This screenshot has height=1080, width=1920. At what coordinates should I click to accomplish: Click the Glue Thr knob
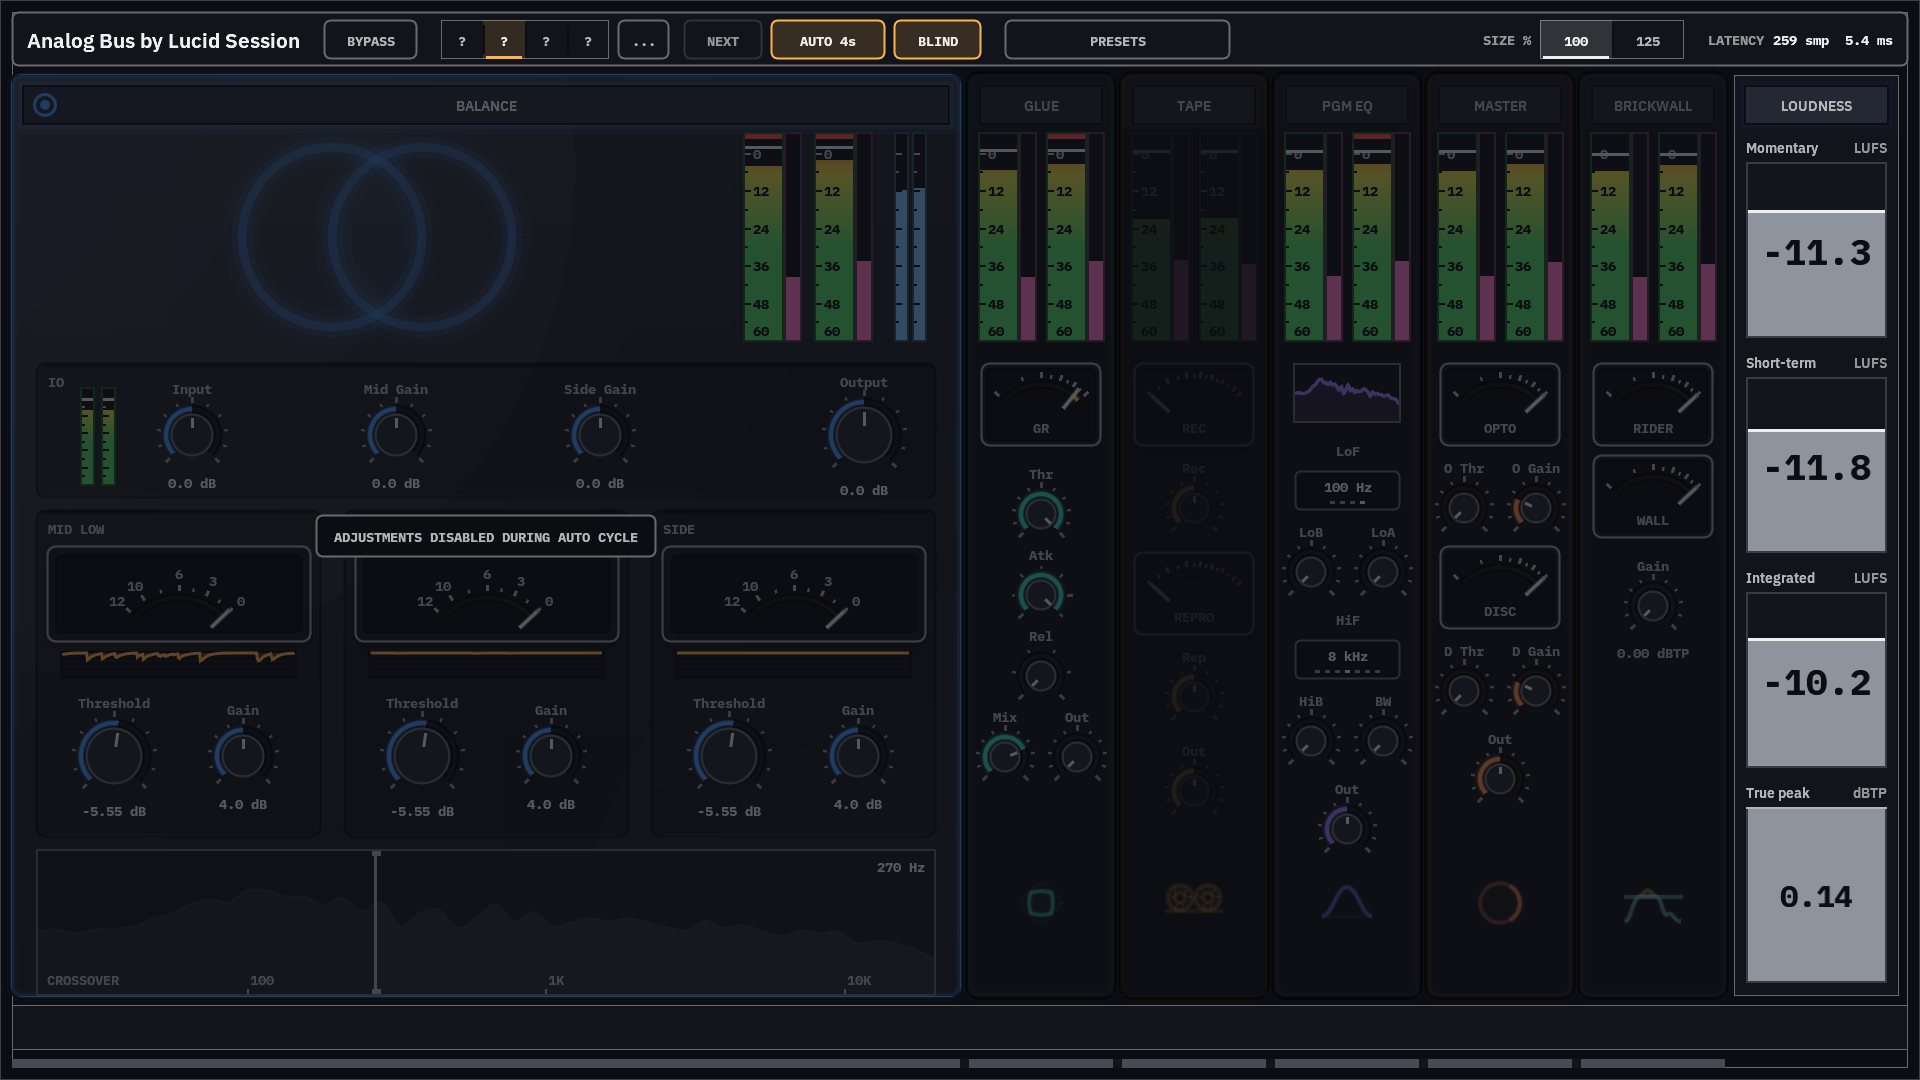[1041, 513]
